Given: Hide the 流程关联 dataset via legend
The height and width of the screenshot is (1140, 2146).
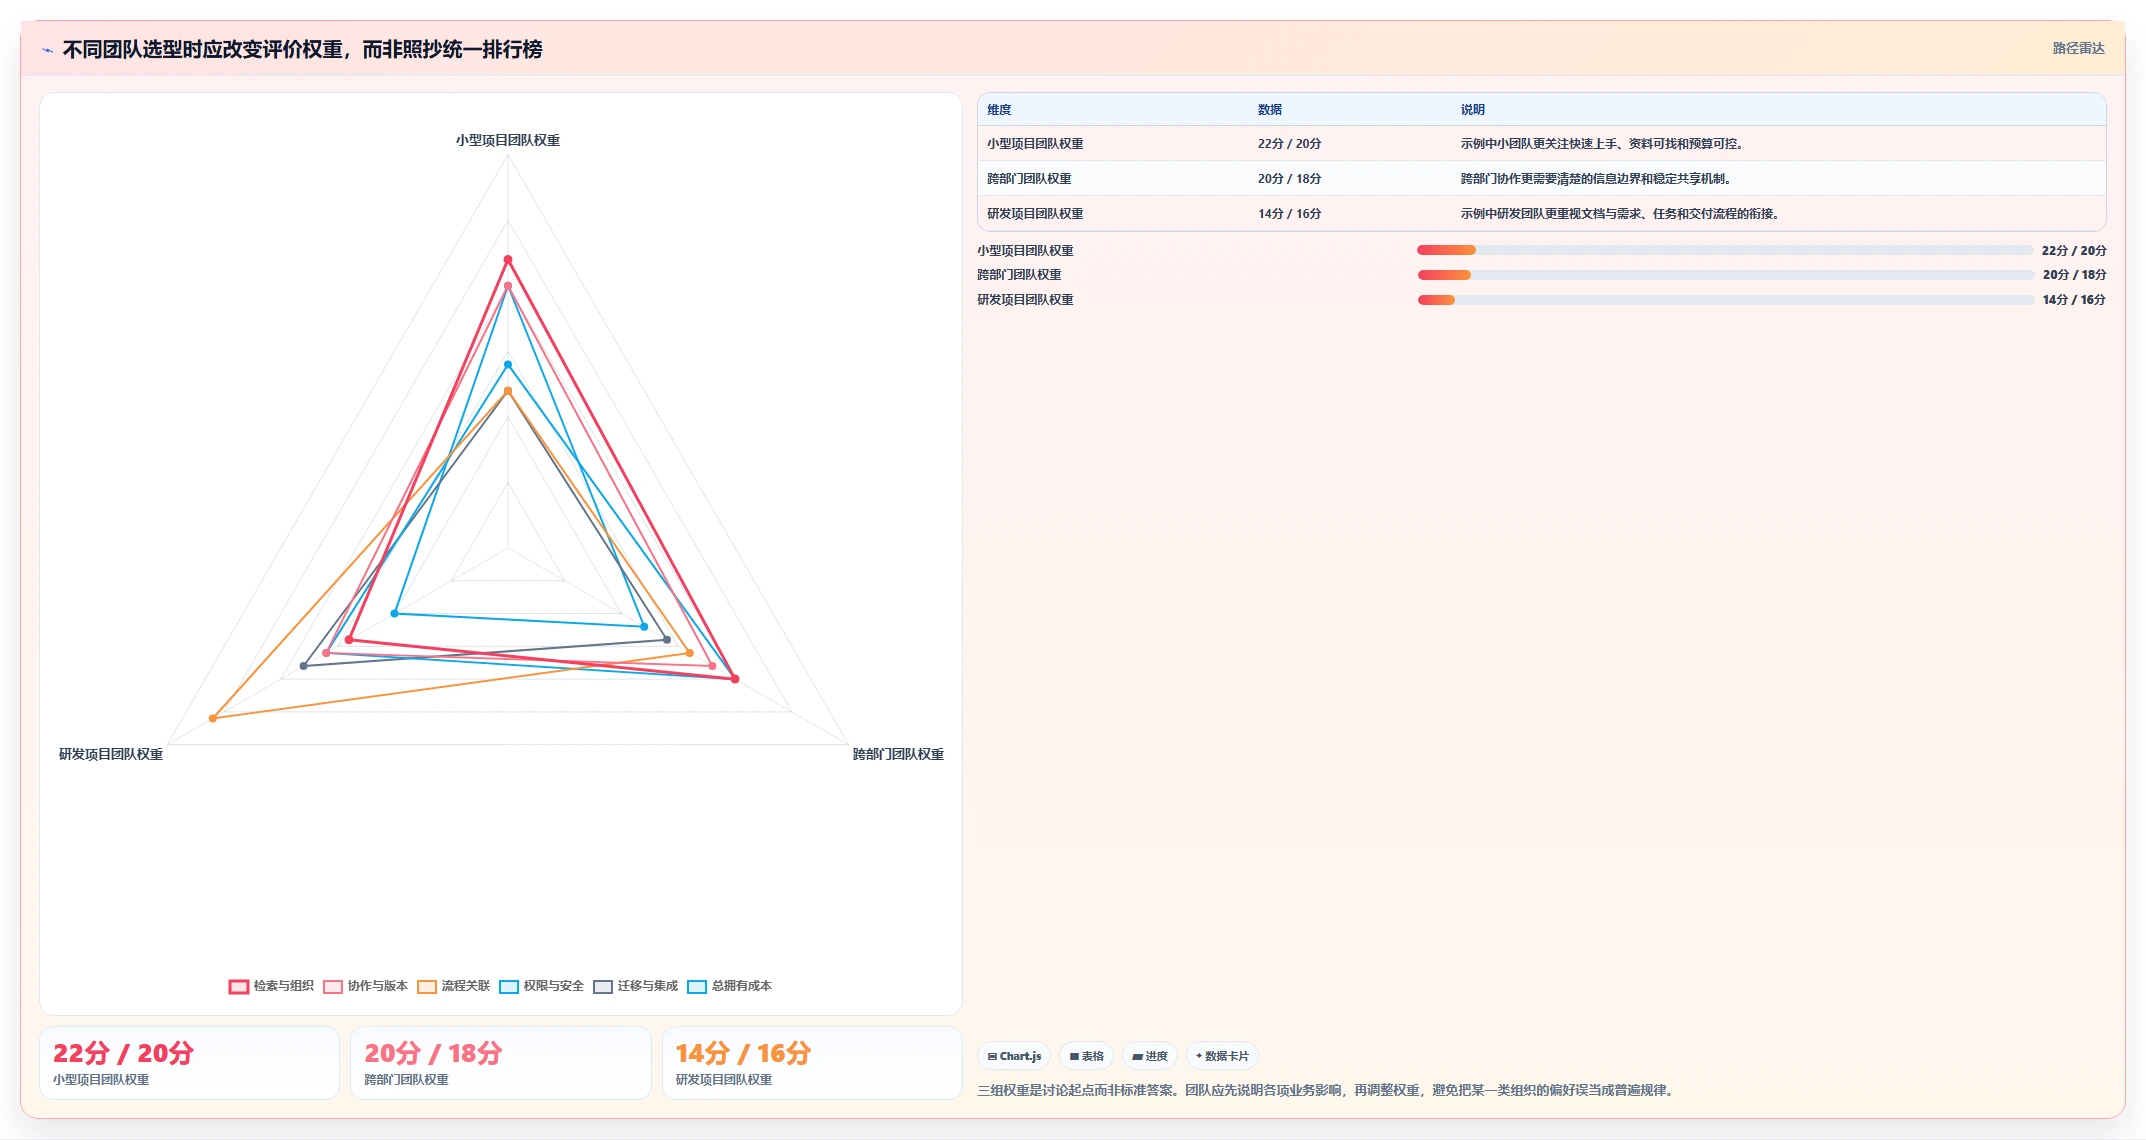Looking at the screenshot, I should (453, 986).
